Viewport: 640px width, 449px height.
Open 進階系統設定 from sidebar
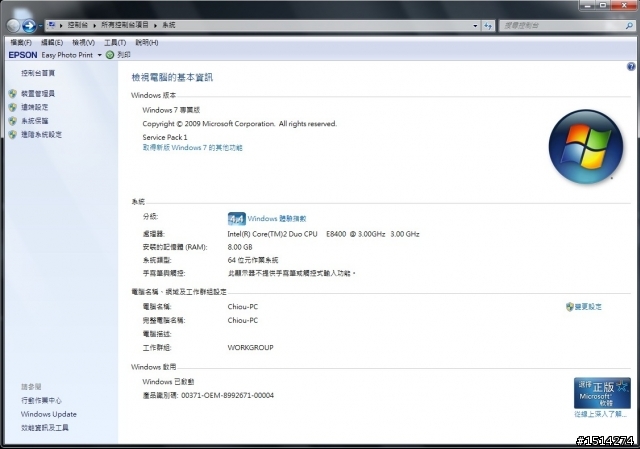(41, 134)
